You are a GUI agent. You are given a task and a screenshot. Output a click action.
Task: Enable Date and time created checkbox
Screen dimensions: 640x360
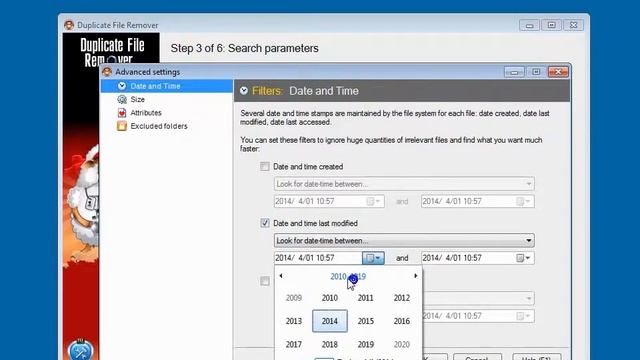click(265, 167)
